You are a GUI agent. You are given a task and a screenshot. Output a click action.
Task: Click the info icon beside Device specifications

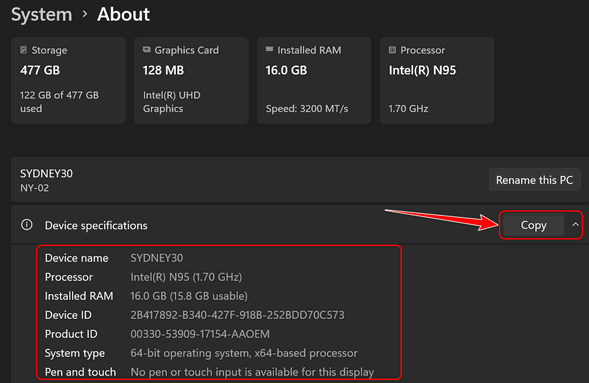pos(27,225)
